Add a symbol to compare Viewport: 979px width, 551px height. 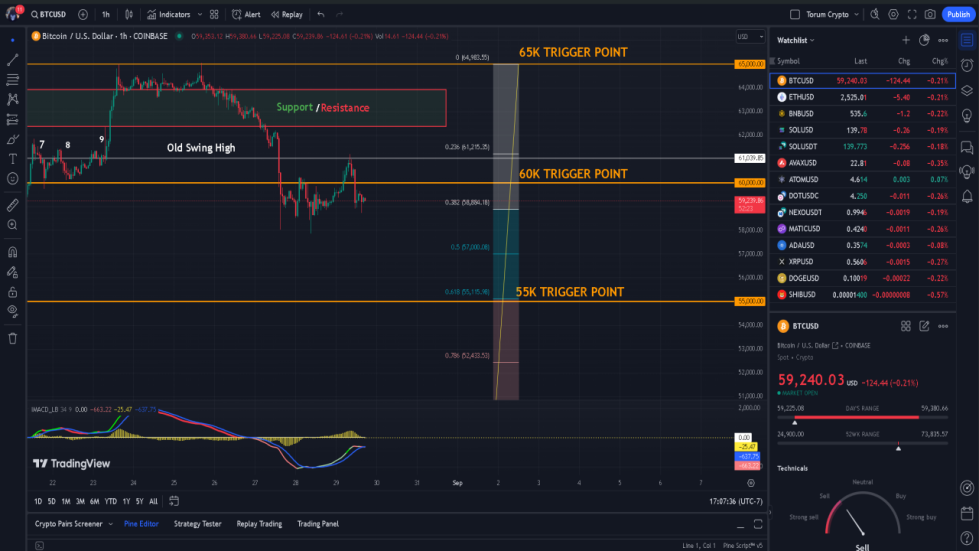pyautogui.click(x=83, y=14)
